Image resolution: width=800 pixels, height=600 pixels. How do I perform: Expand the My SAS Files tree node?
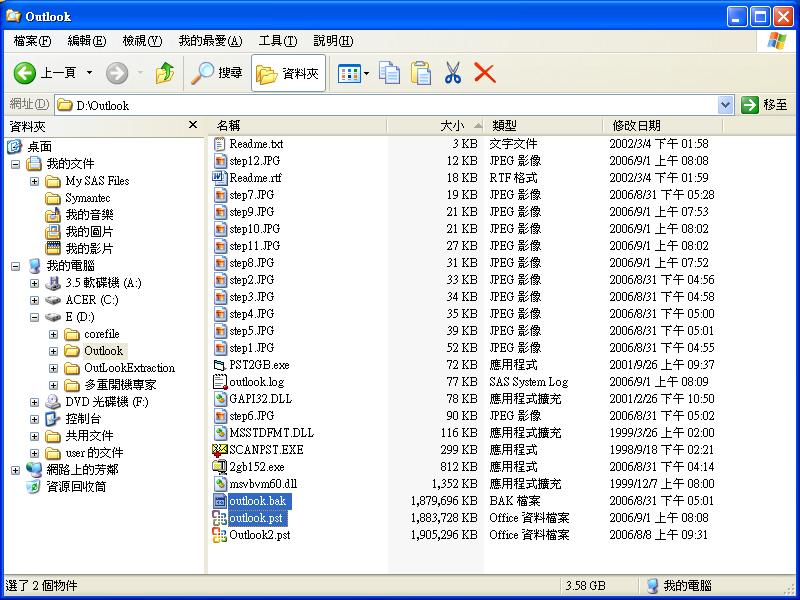click(x=34, y=181)
